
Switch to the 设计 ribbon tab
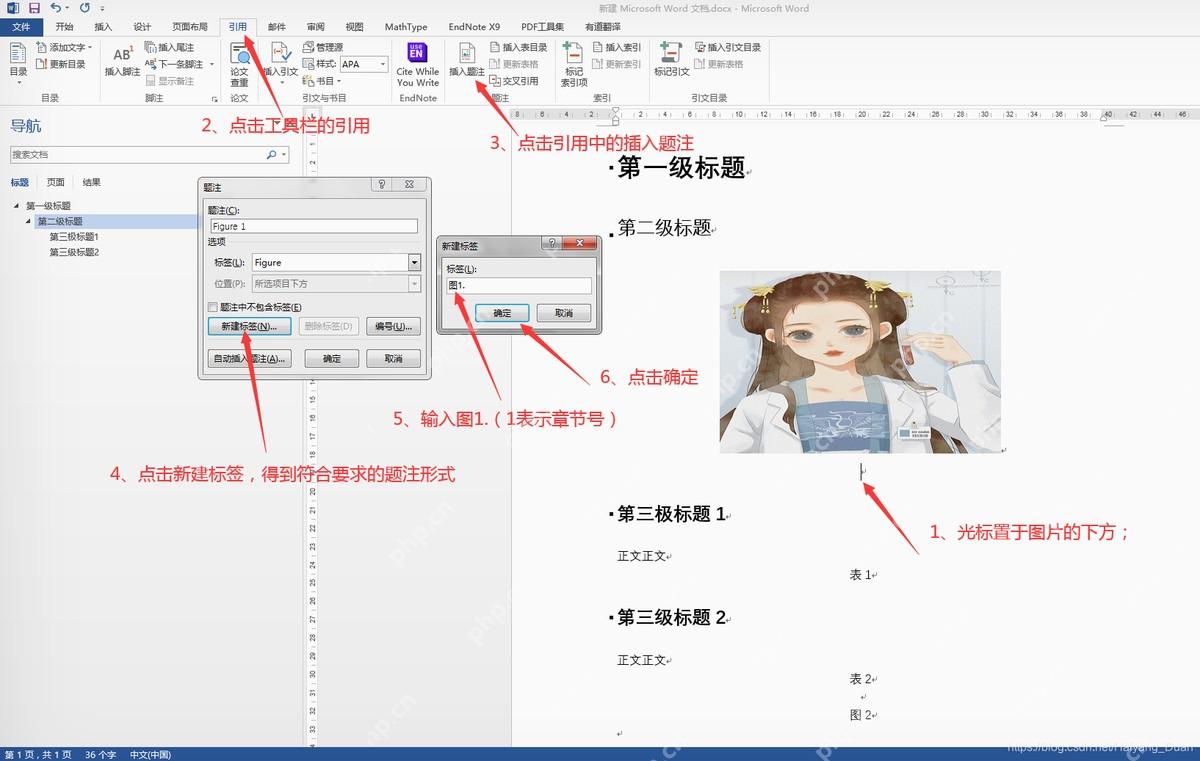142,27
